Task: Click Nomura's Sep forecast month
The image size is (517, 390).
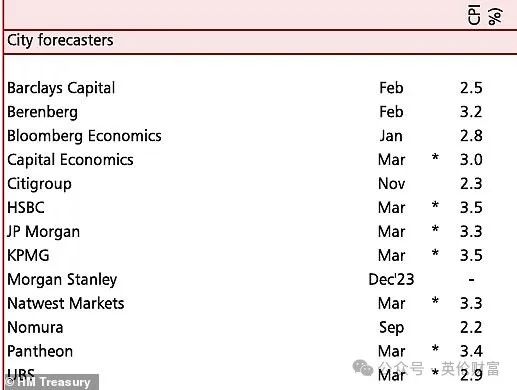Action: pos(391,328)
